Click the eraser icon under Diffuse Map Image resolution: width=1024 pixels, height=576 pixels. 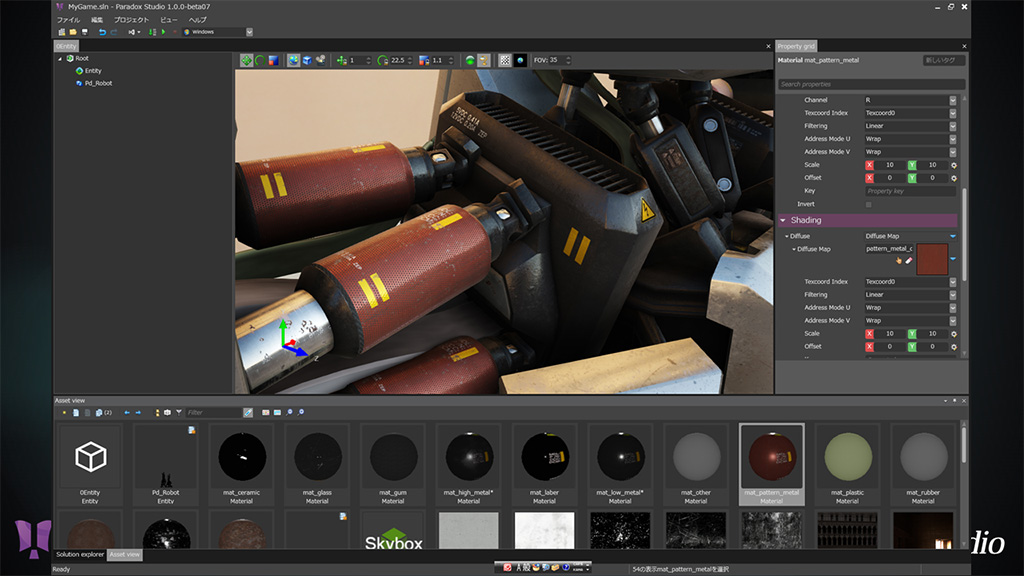[910, 260]
